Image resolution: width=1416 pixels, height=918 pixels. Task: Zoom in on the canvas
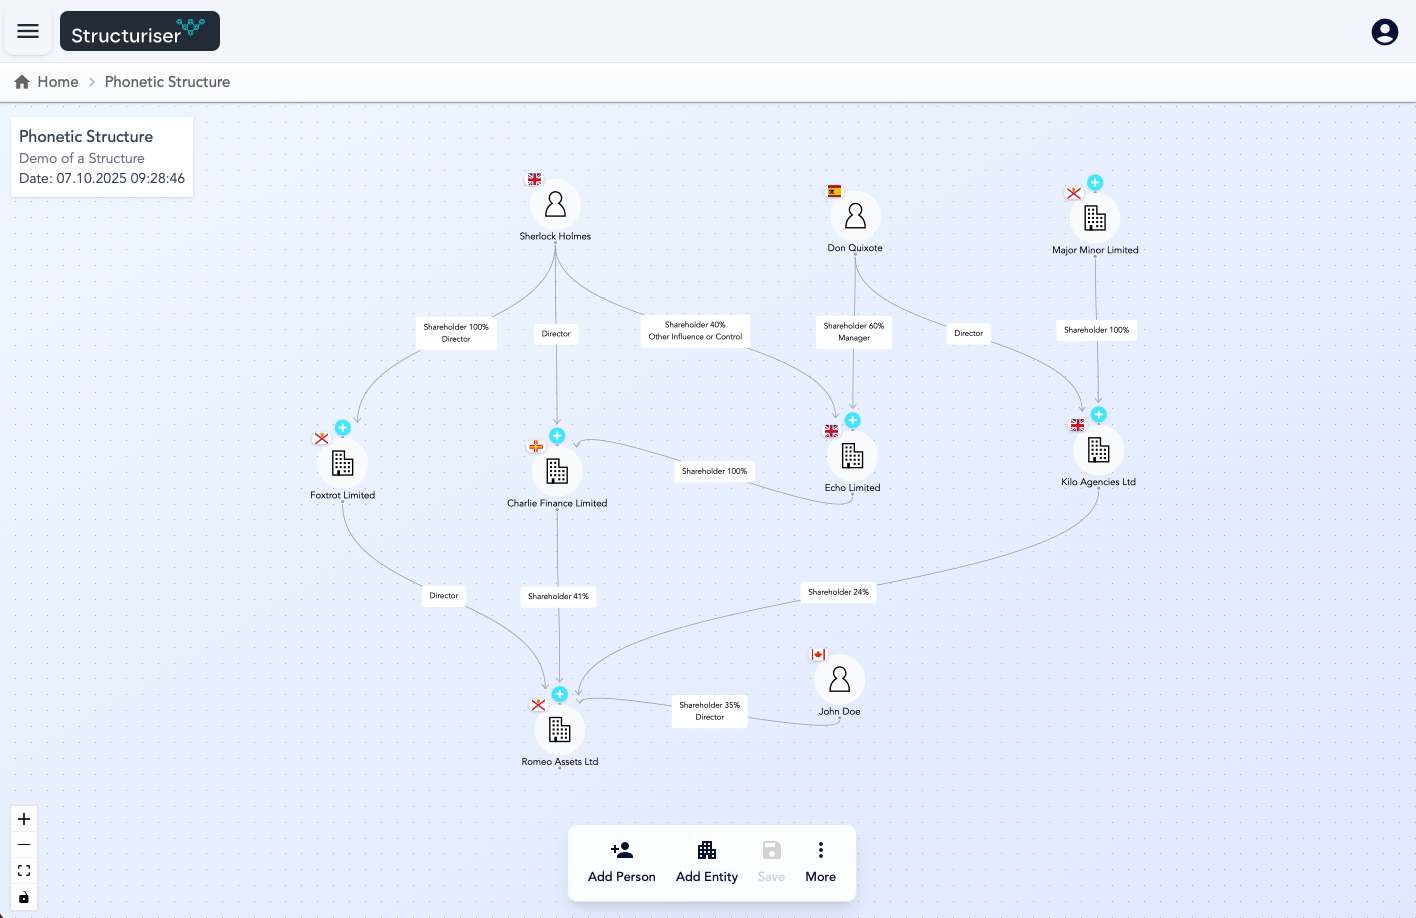coord(24,819)
